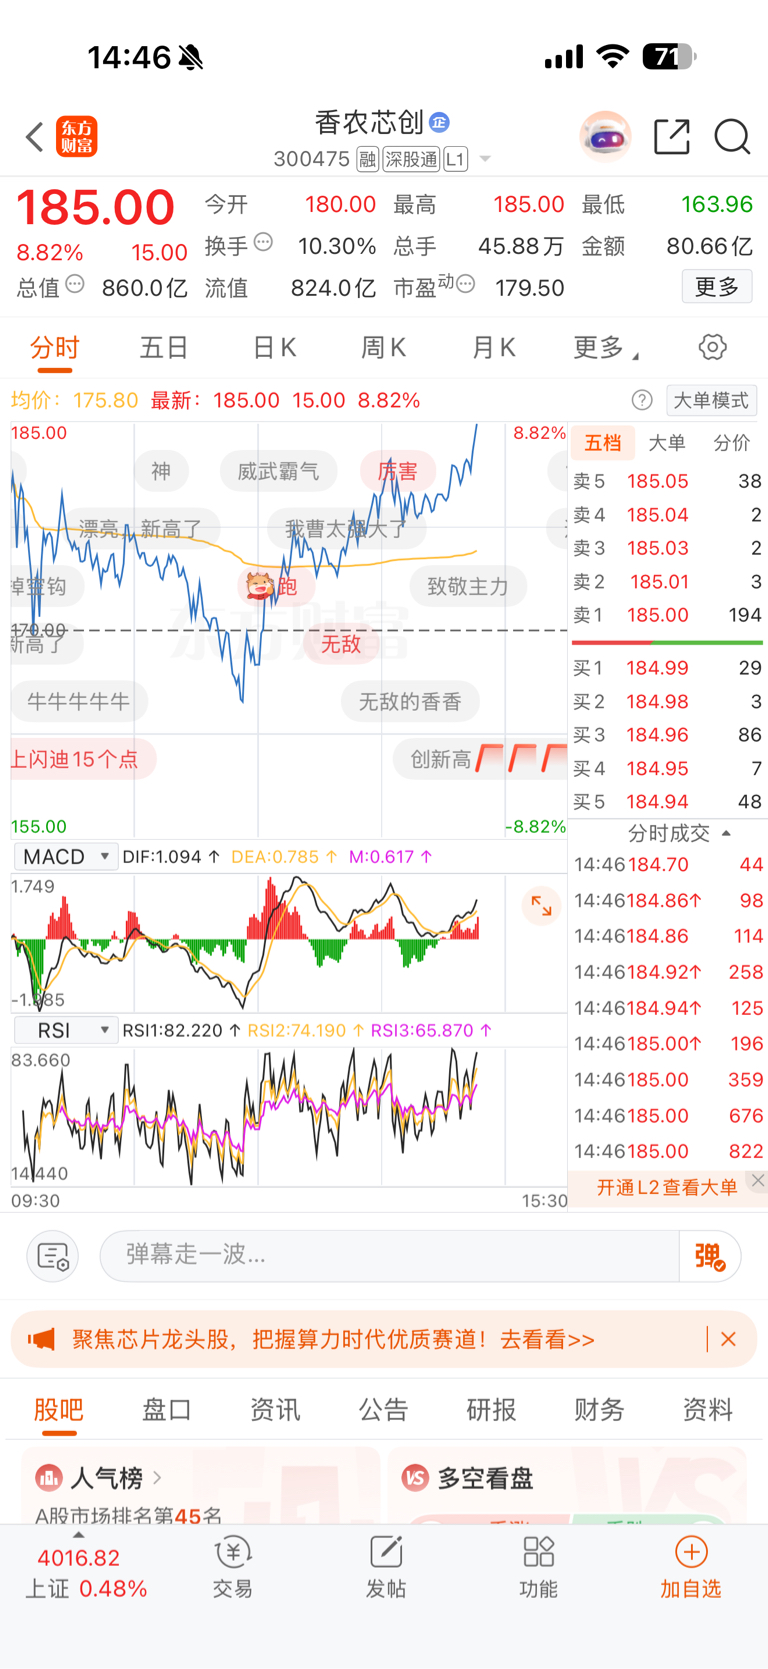Screen dimensions: 768x1669
Task: Open chart settings gear icon
Action: [x=713, y=347]
